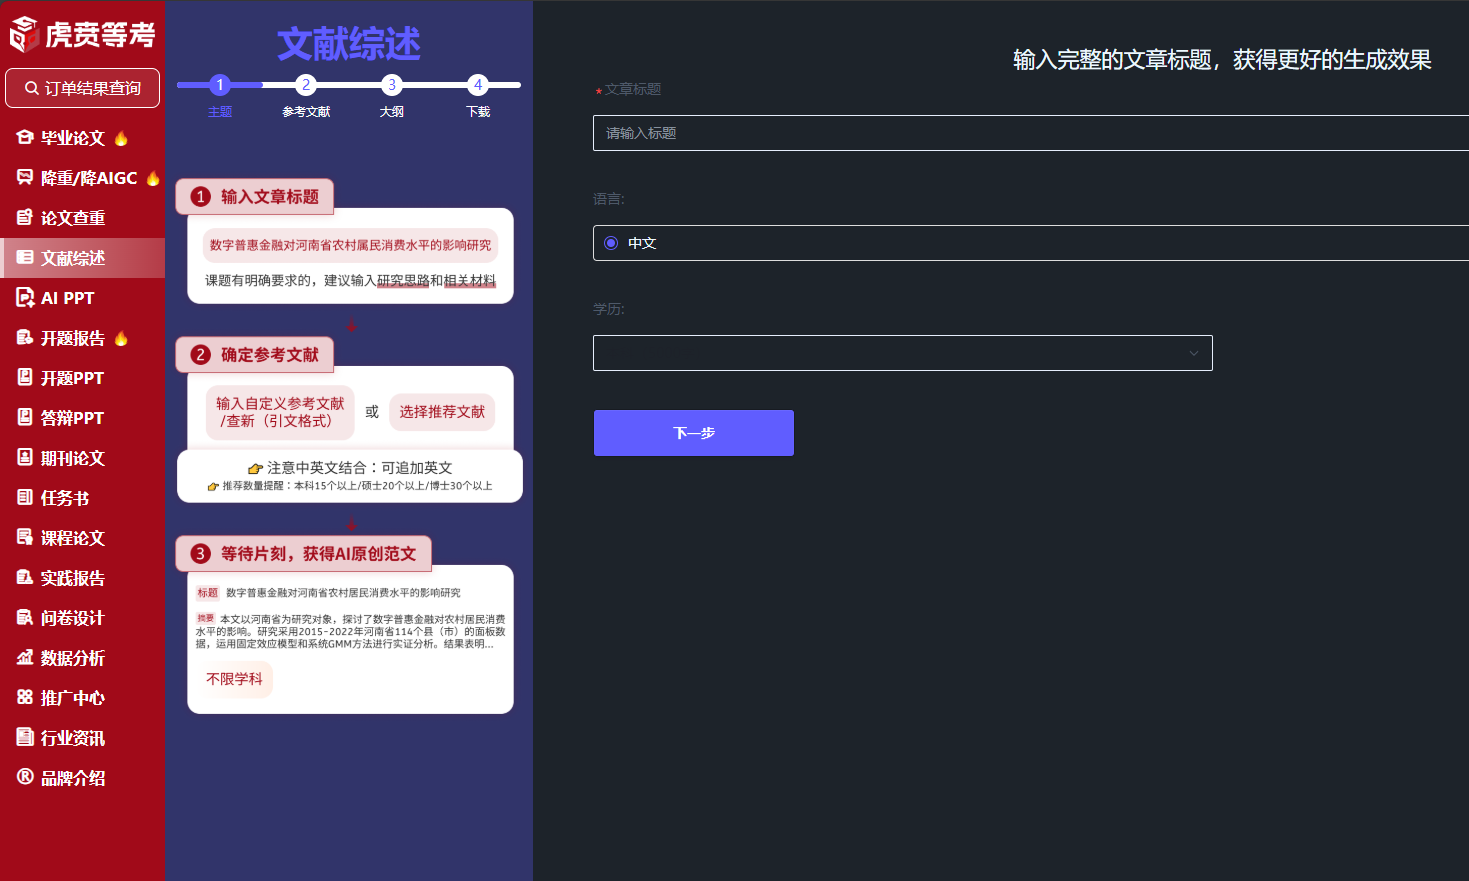Click the 问卷设计 sidebar icon

25,617
